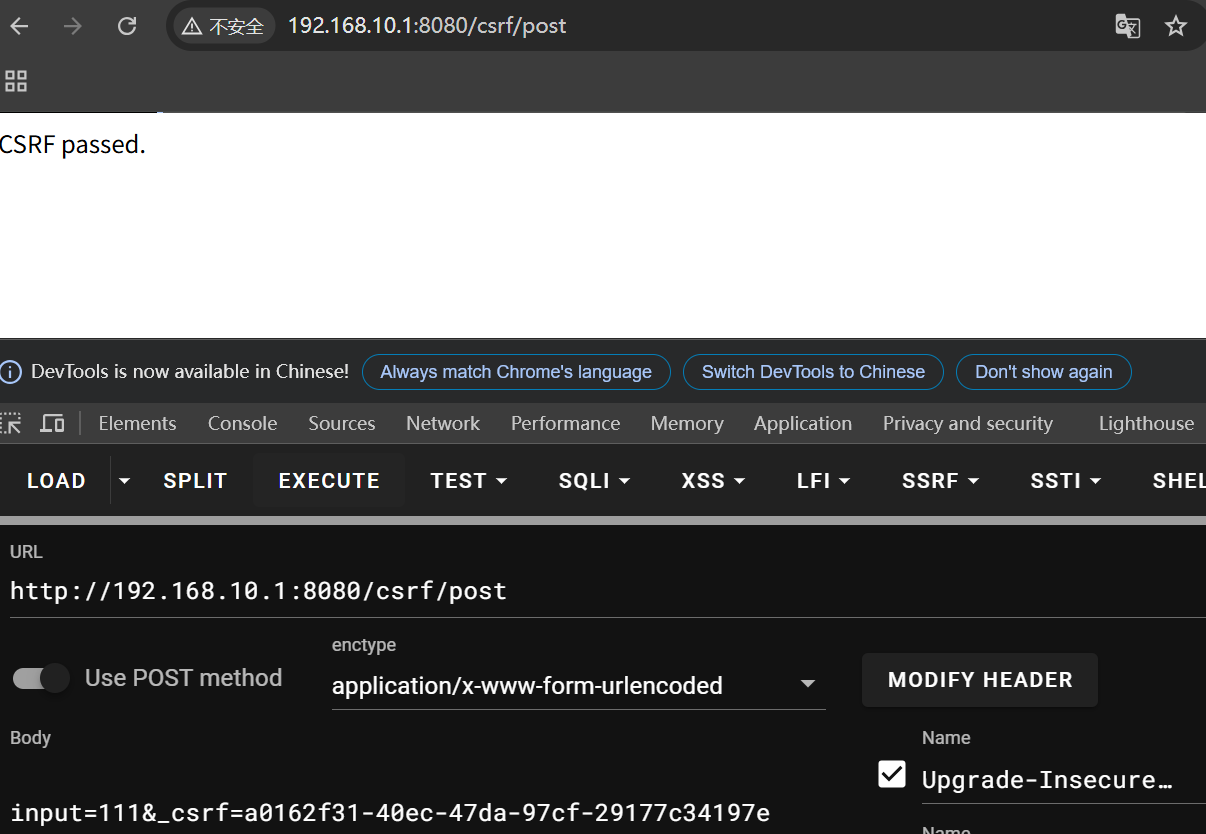Image resolution: width=1206 pixels, height=834 pixels.
Task: Click the browser forward arrow
Action: click(x=73, y=26)
